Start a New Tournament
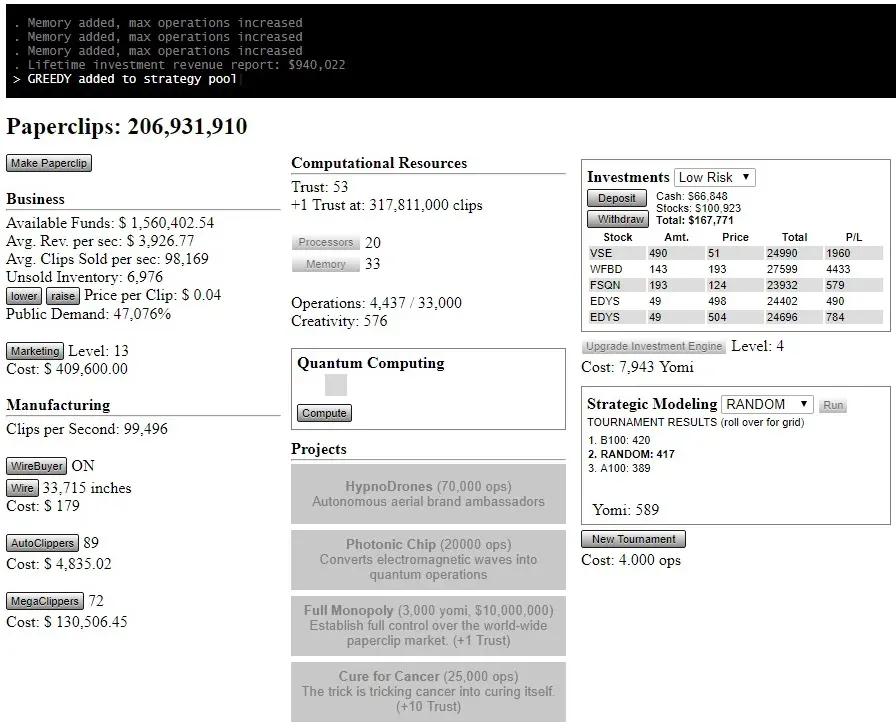Screen dimensions: 896x722 tap(633, 539)
